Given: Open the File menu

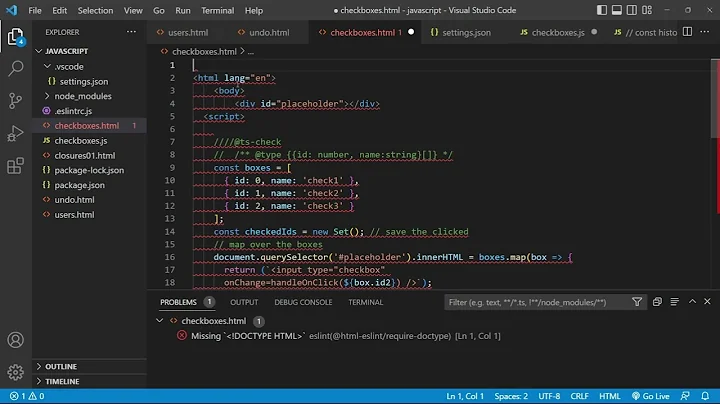Looking at the screenshot, I should (x=35, y=10).
